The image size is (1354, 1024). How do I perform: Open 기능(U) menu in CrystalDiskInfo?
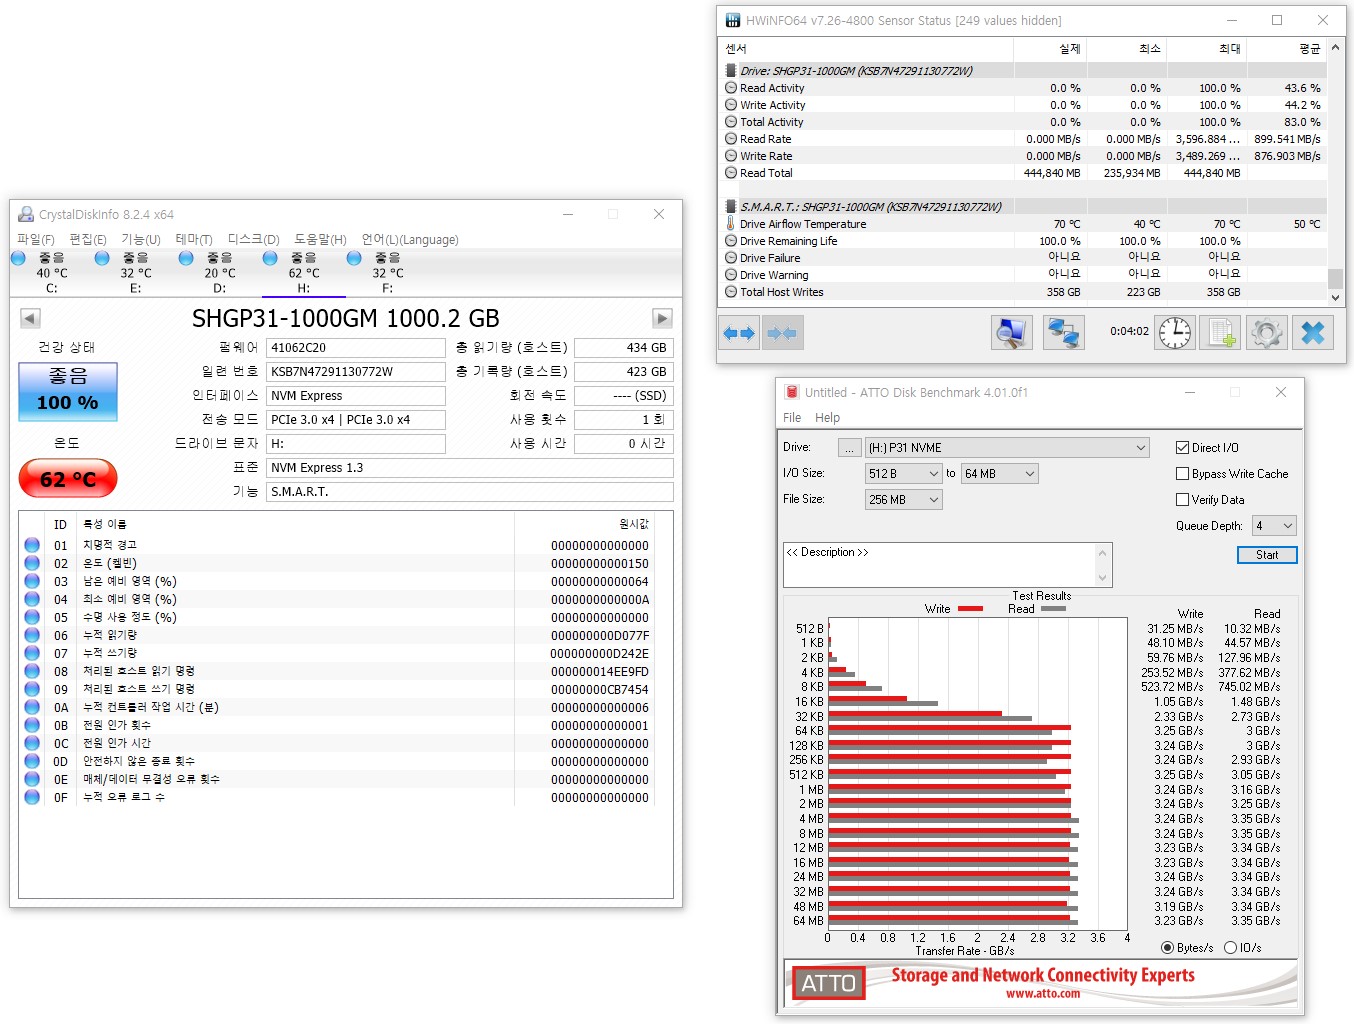tap(141, 240)
